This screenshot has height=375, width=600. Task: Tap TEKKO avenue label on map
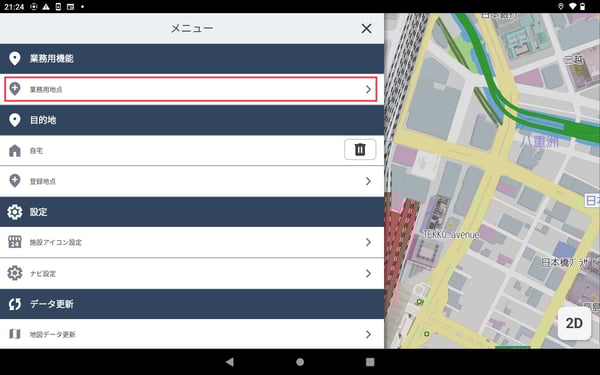tap(452, 234)
